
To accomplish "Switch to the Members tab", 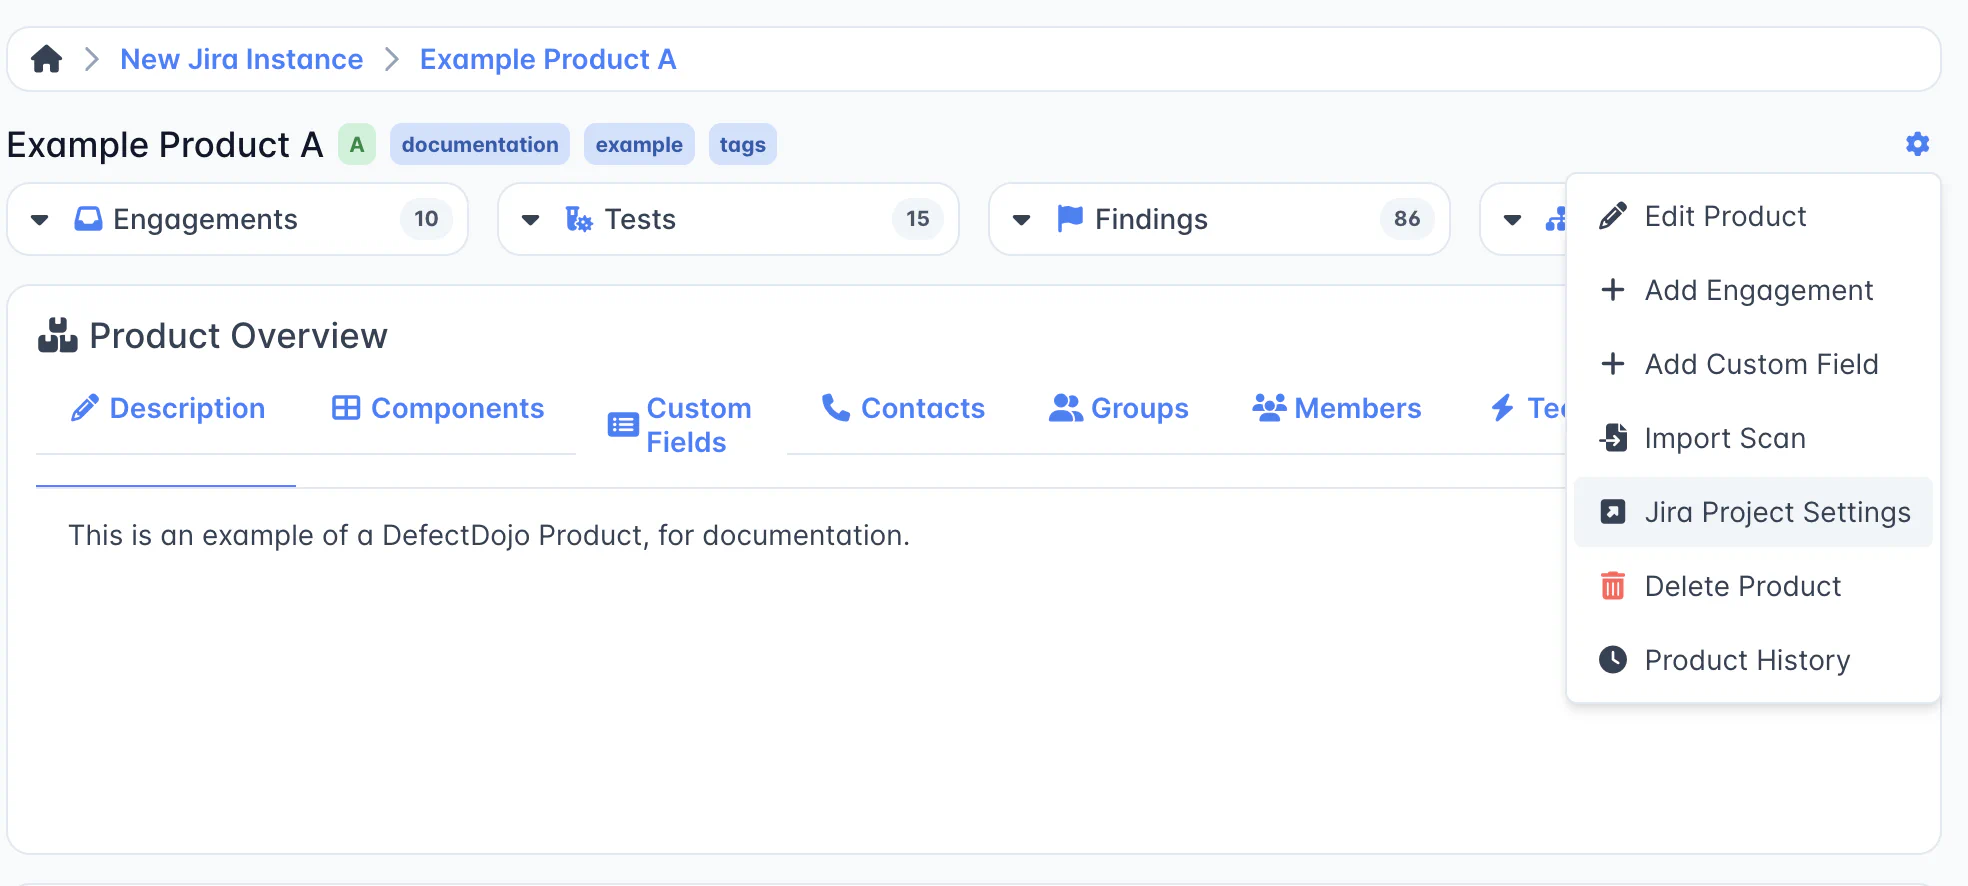I will click(x=1336, y=408).
